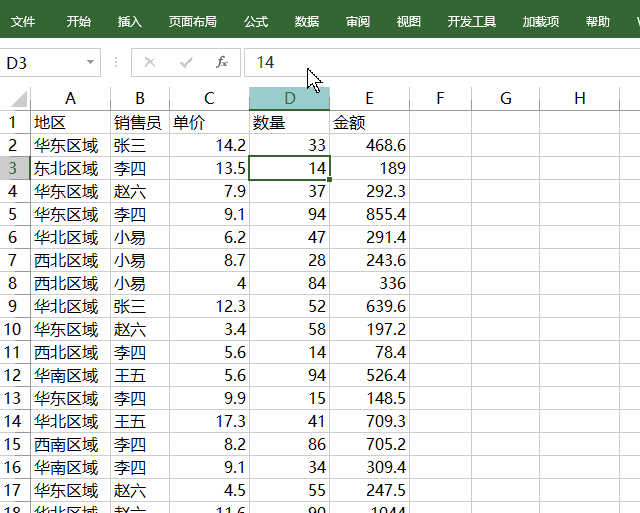Click the 单价 header cell
The height and width of the screenshot is (513, 640).
[x=209, y=122]
